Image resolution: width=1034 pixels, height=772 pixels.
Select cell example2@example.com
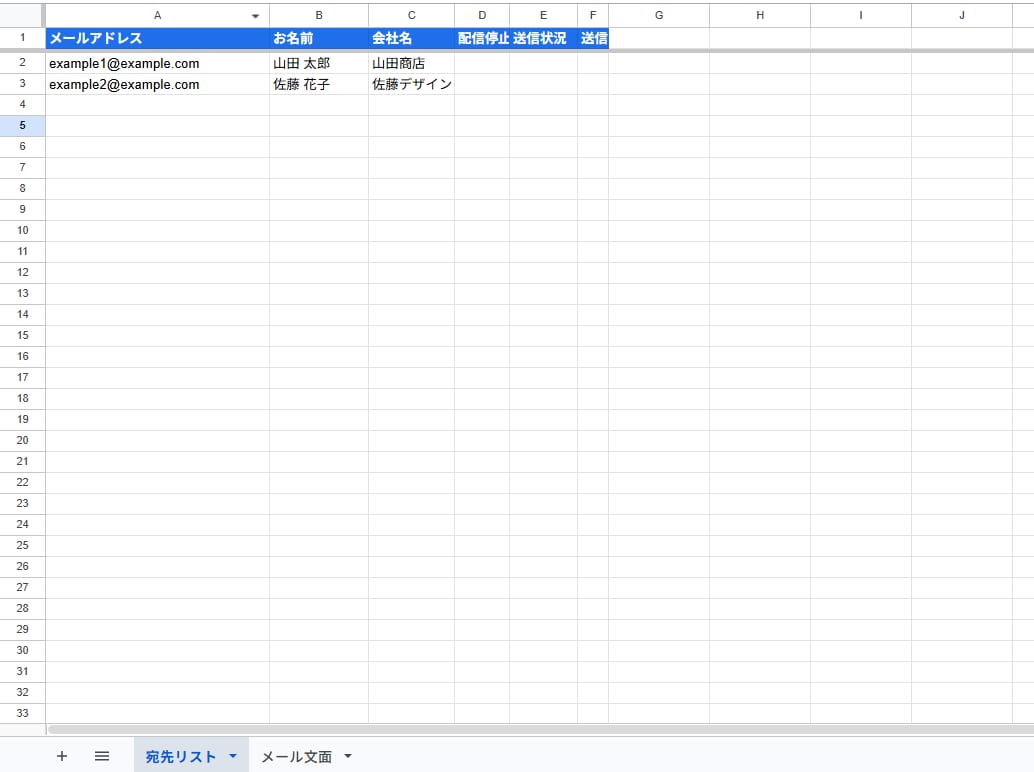pos(158,84)
